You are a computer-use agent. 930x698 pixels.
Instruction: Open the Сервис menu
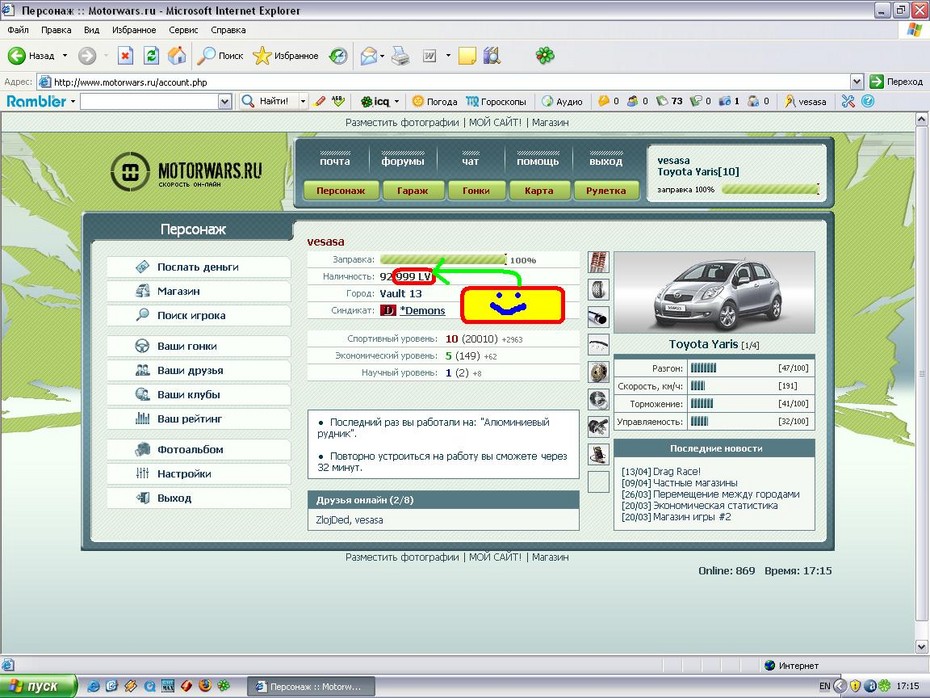tap(183, 30)
